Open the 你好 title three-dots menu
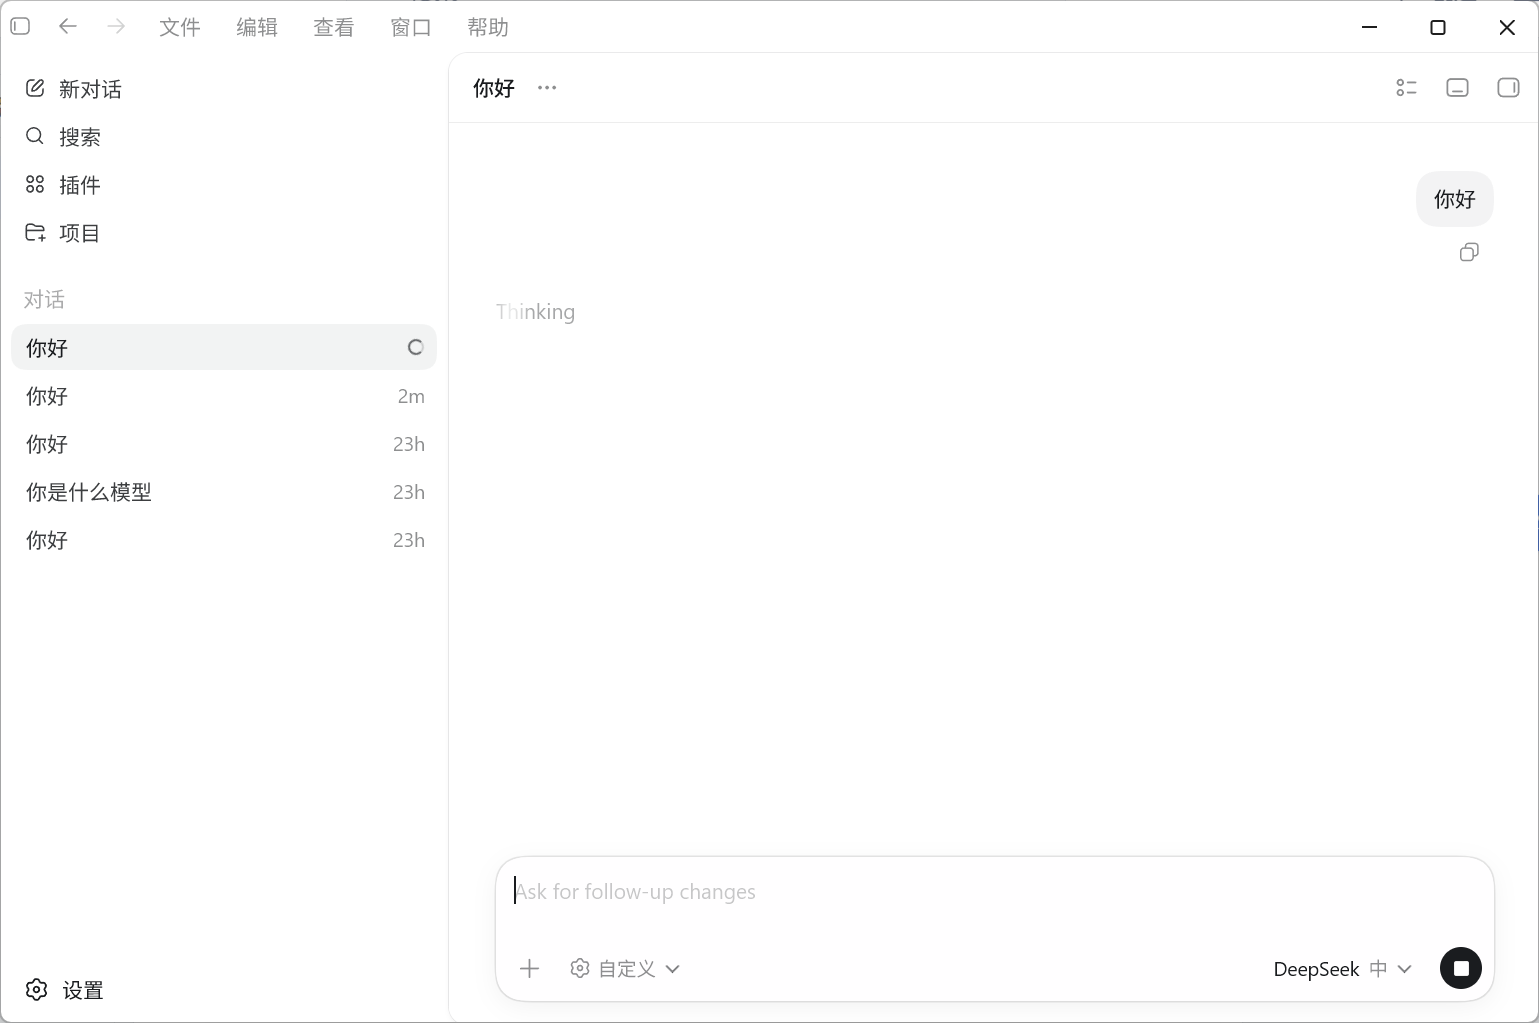 pyautogui.click(x=547, y=88)
